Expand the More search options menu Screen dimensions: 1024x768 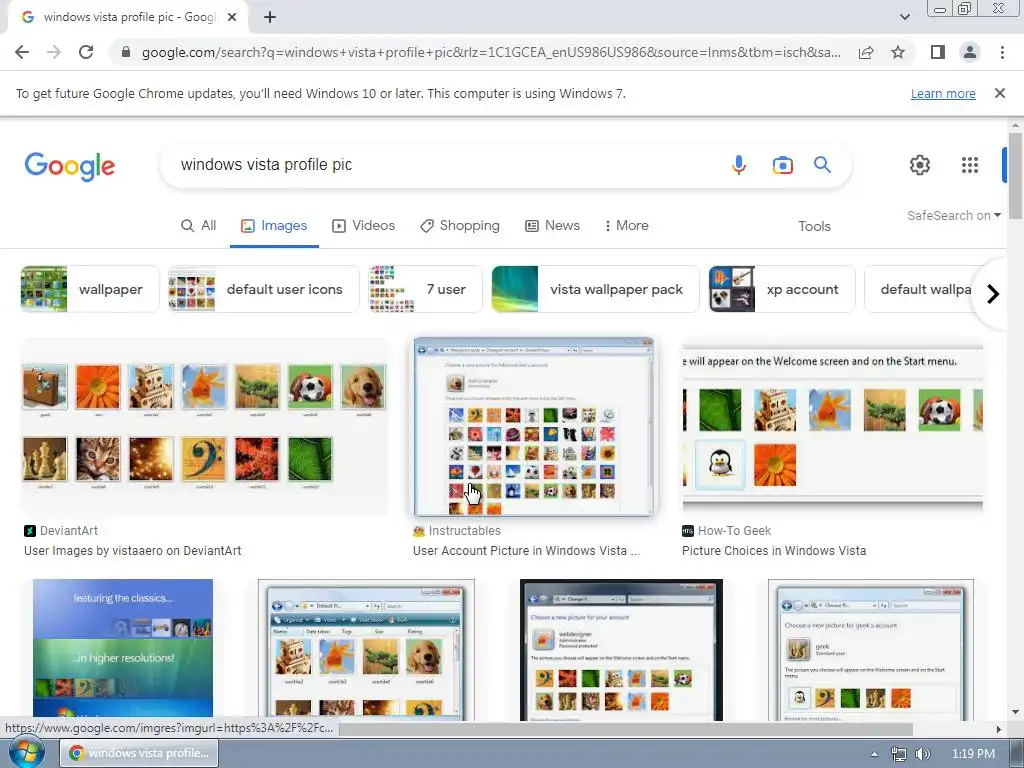point(627,226)
